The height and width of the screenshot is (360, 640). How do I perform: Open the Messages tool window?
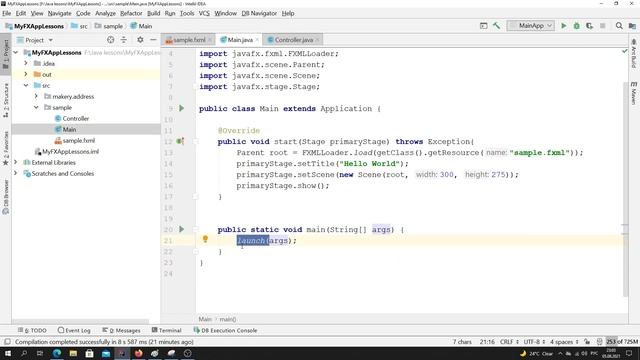(121, 330)
